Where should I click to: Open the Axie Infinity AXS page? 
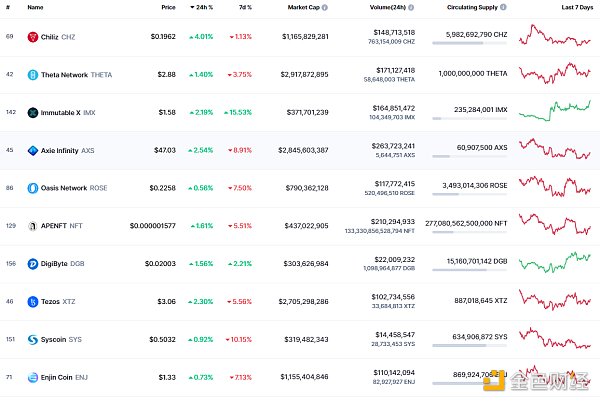pos(67,151)
